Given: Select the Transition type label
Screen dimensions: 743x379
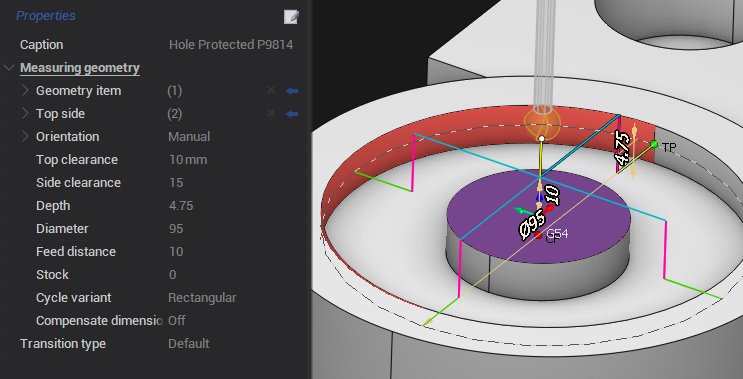Looking at the screenshot, I should (63, 343).
